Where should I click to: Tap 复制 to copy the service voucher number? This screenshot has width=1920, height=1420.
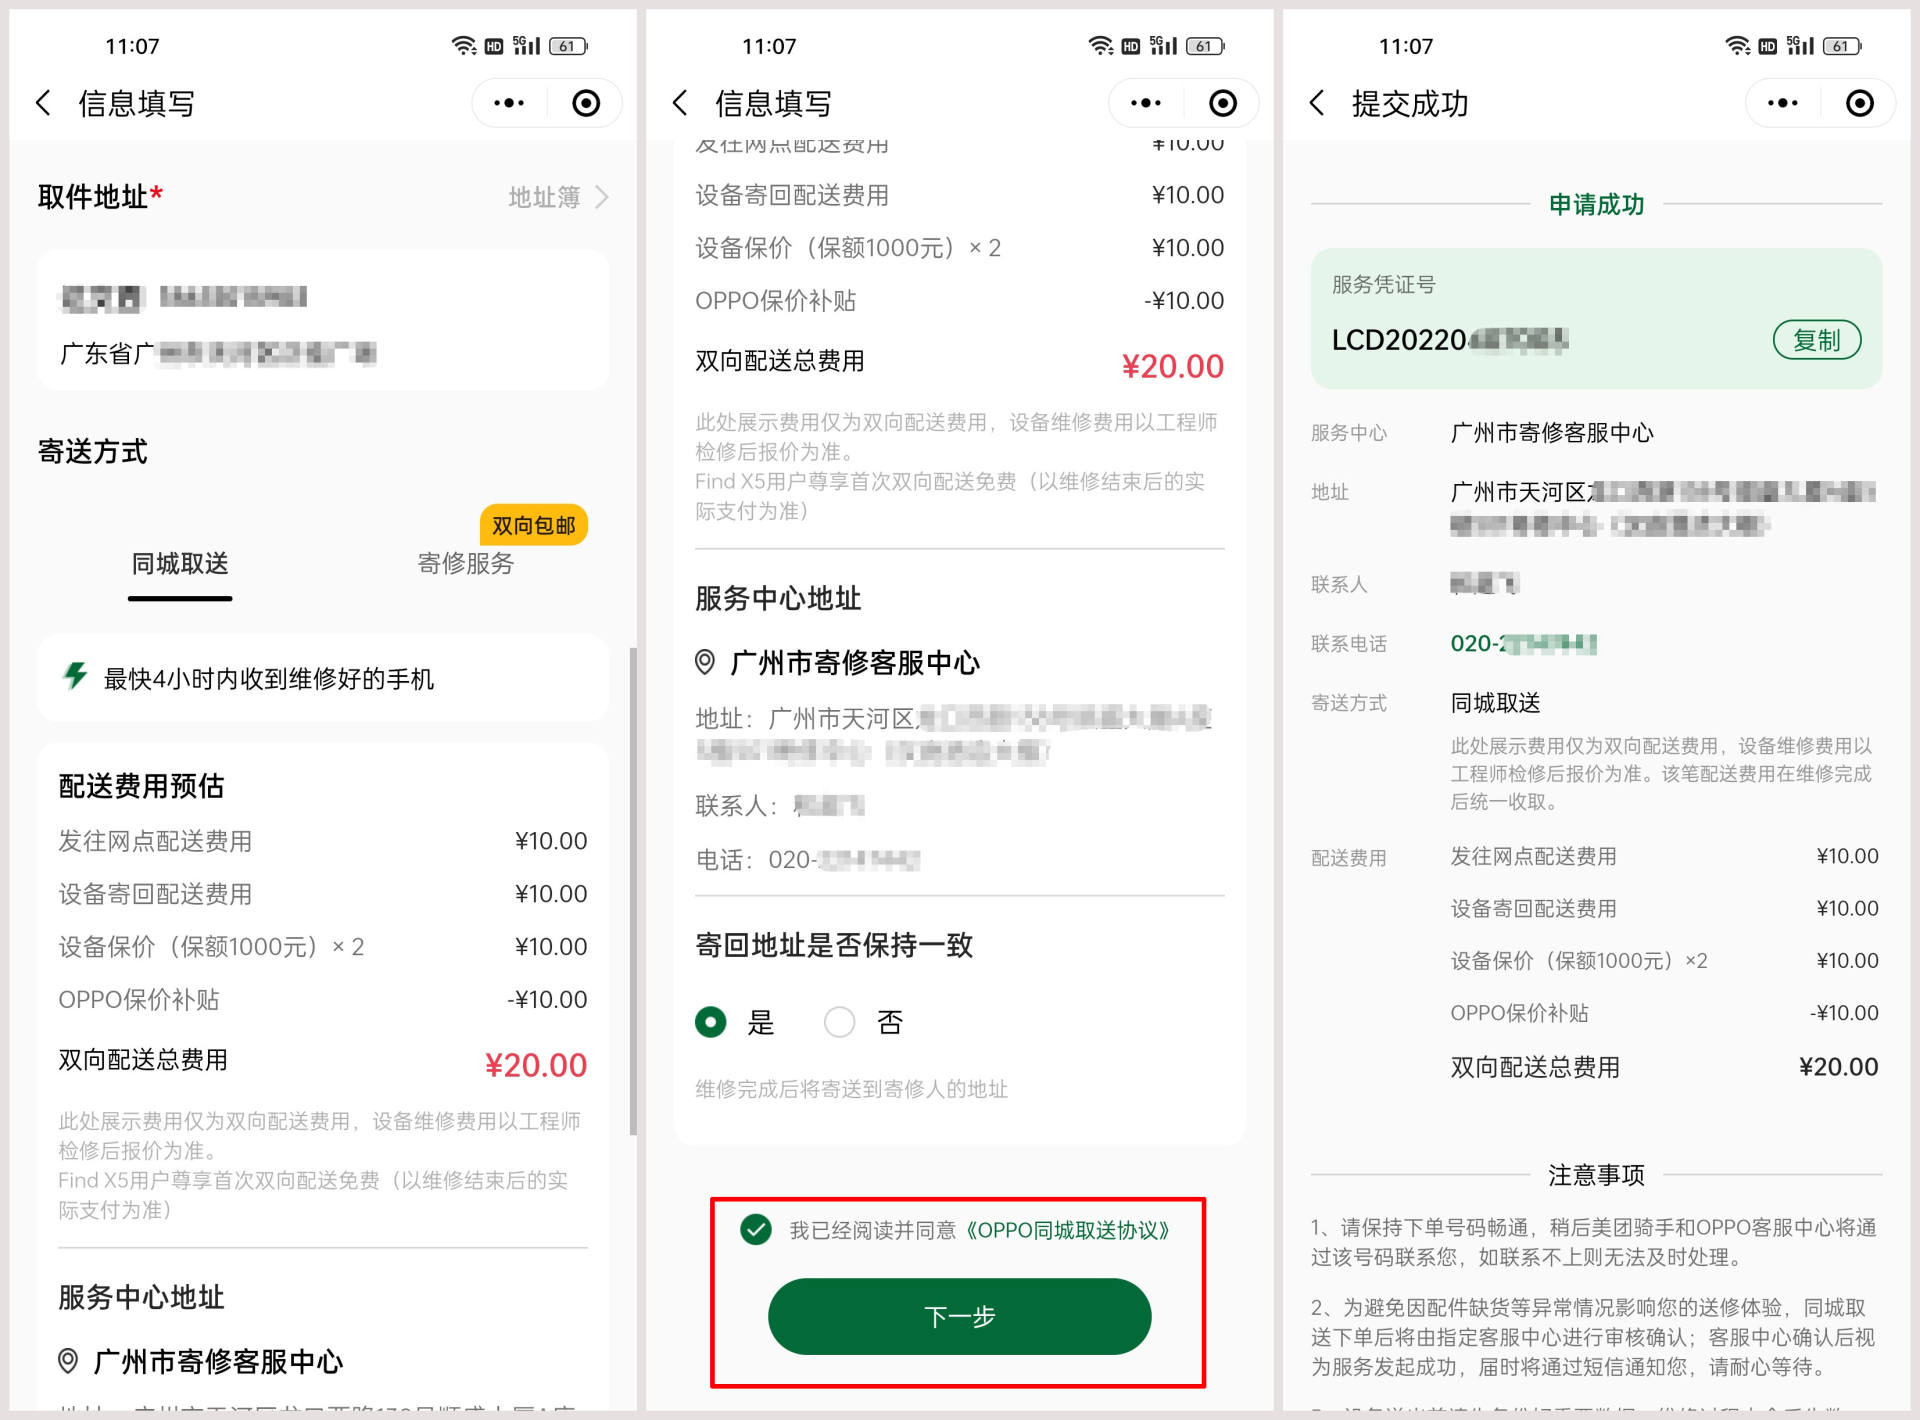point(1818,340)
